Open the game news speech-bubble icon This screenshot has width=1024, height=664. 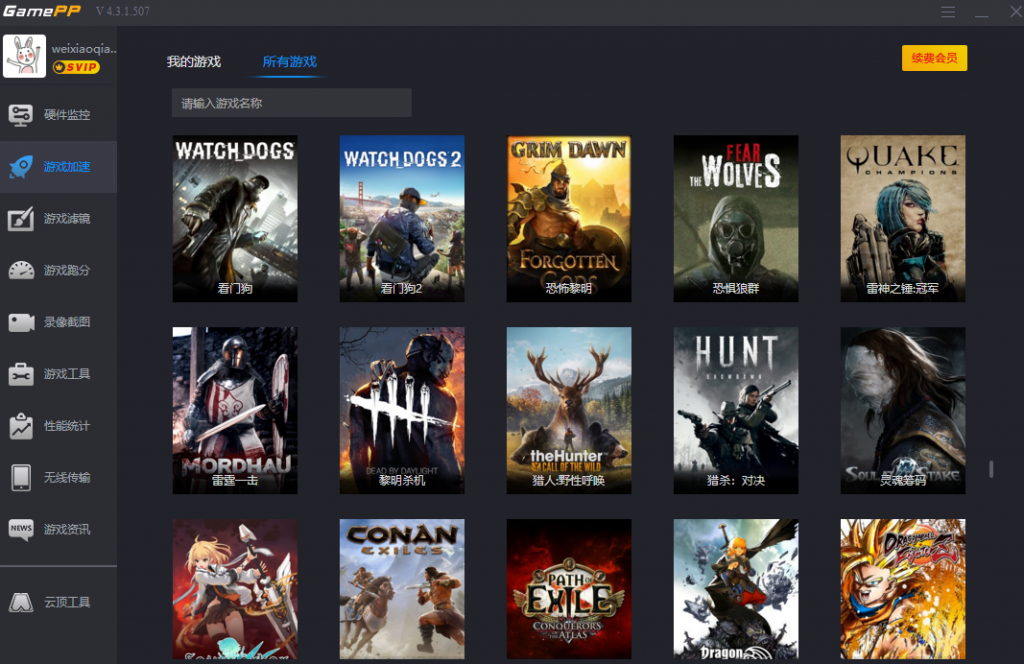[21, 530]
